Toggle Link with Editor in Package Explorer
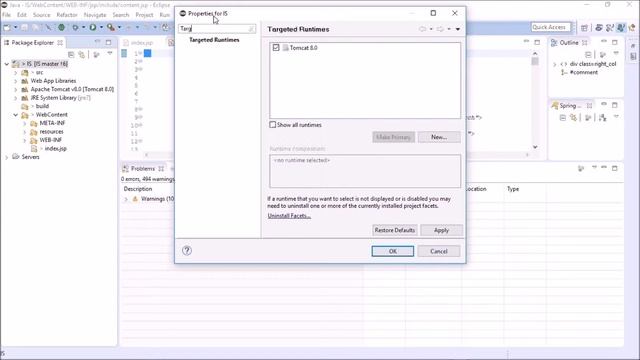The image size is (640, 360). pyautogui.click(x=82, y=54)
